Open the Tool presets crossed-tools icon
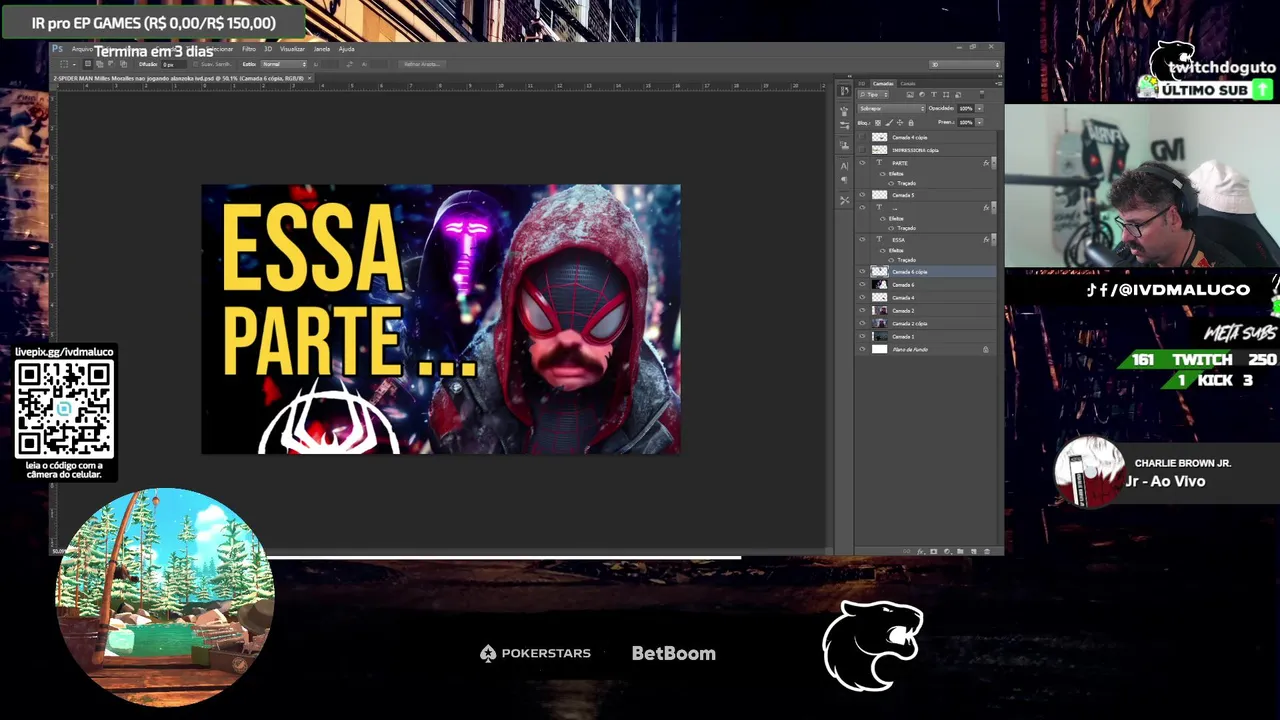The height and width of the screenshot is (720, 1280). click(845, 200)
